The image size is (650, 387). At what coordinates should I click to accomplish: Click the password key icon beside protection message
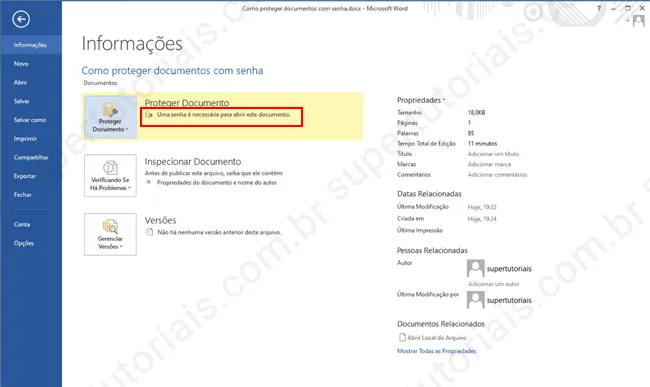[x=149, y=115]
